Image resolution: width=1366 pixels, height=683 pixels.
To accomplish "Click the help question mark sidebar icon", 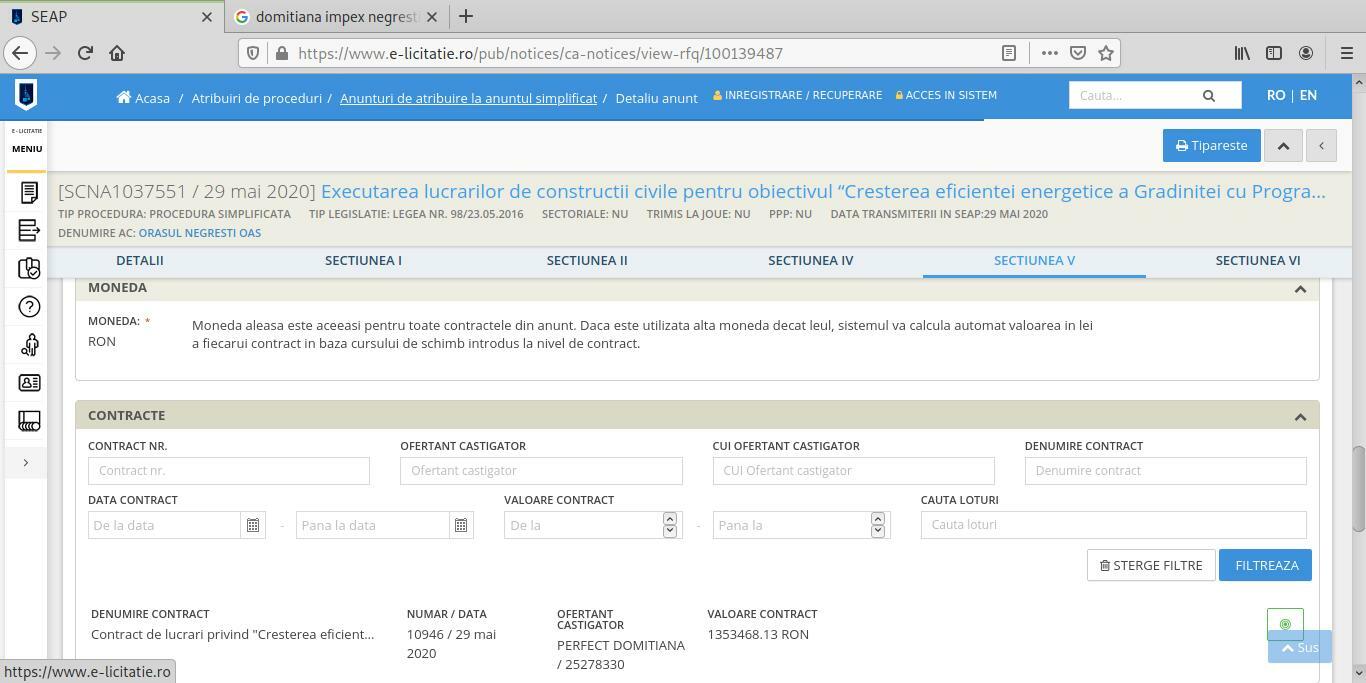I will [29, 307].
